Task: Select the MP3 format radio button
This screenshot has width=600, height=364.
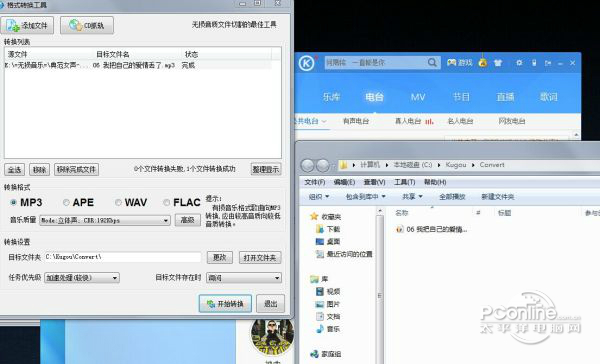Action: pos(13,202)
